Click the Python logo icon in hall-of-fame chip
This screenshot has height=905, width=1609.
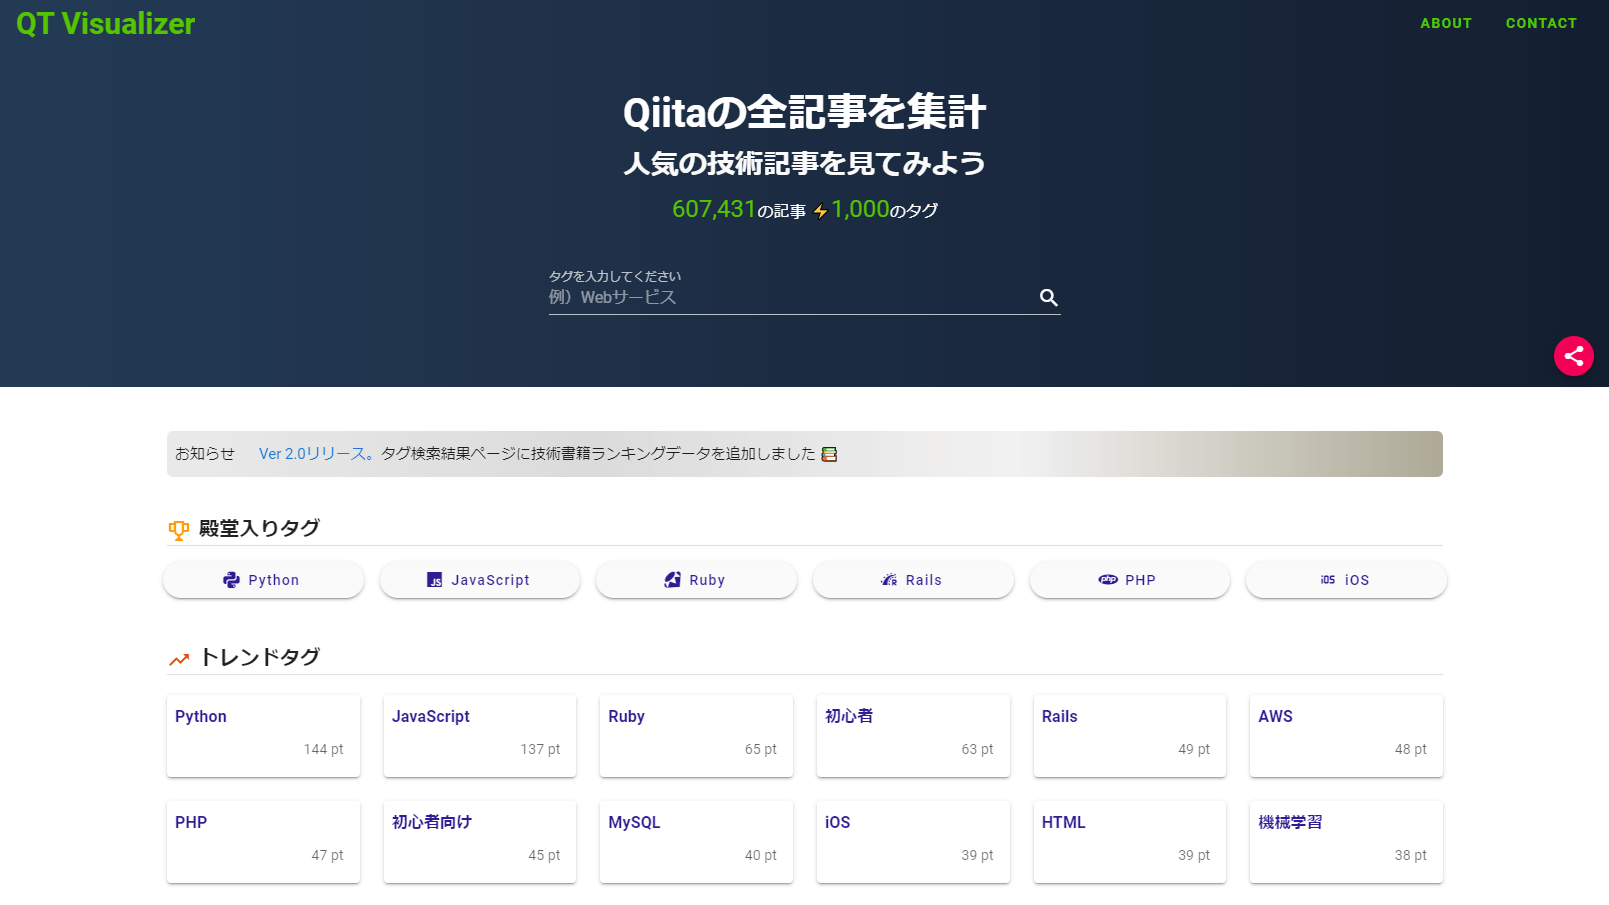[231, 580]
